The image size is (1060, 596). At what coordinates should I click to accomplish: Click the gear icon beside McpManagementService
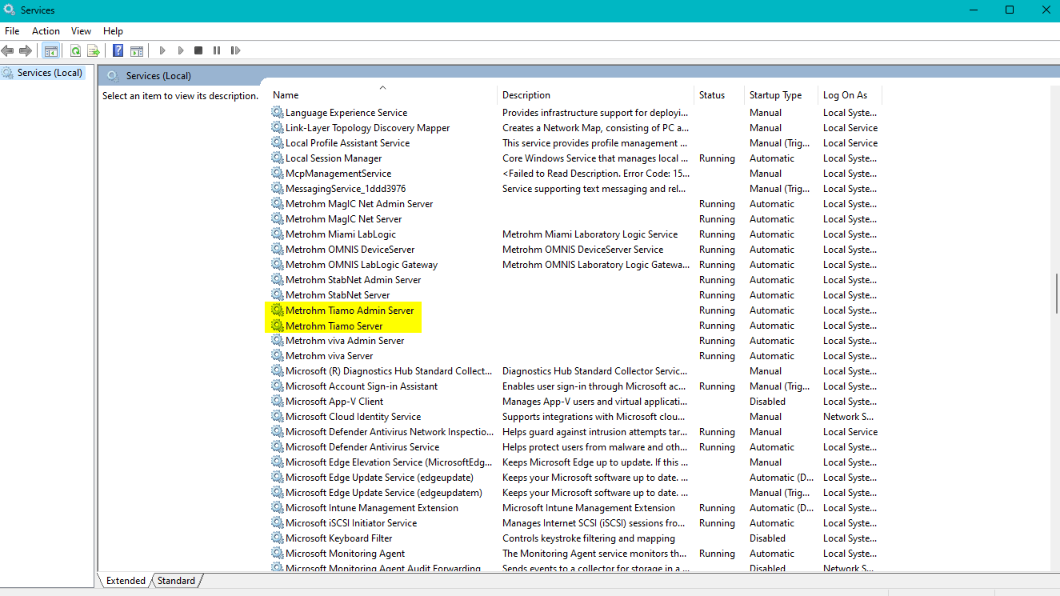point(277,173)
